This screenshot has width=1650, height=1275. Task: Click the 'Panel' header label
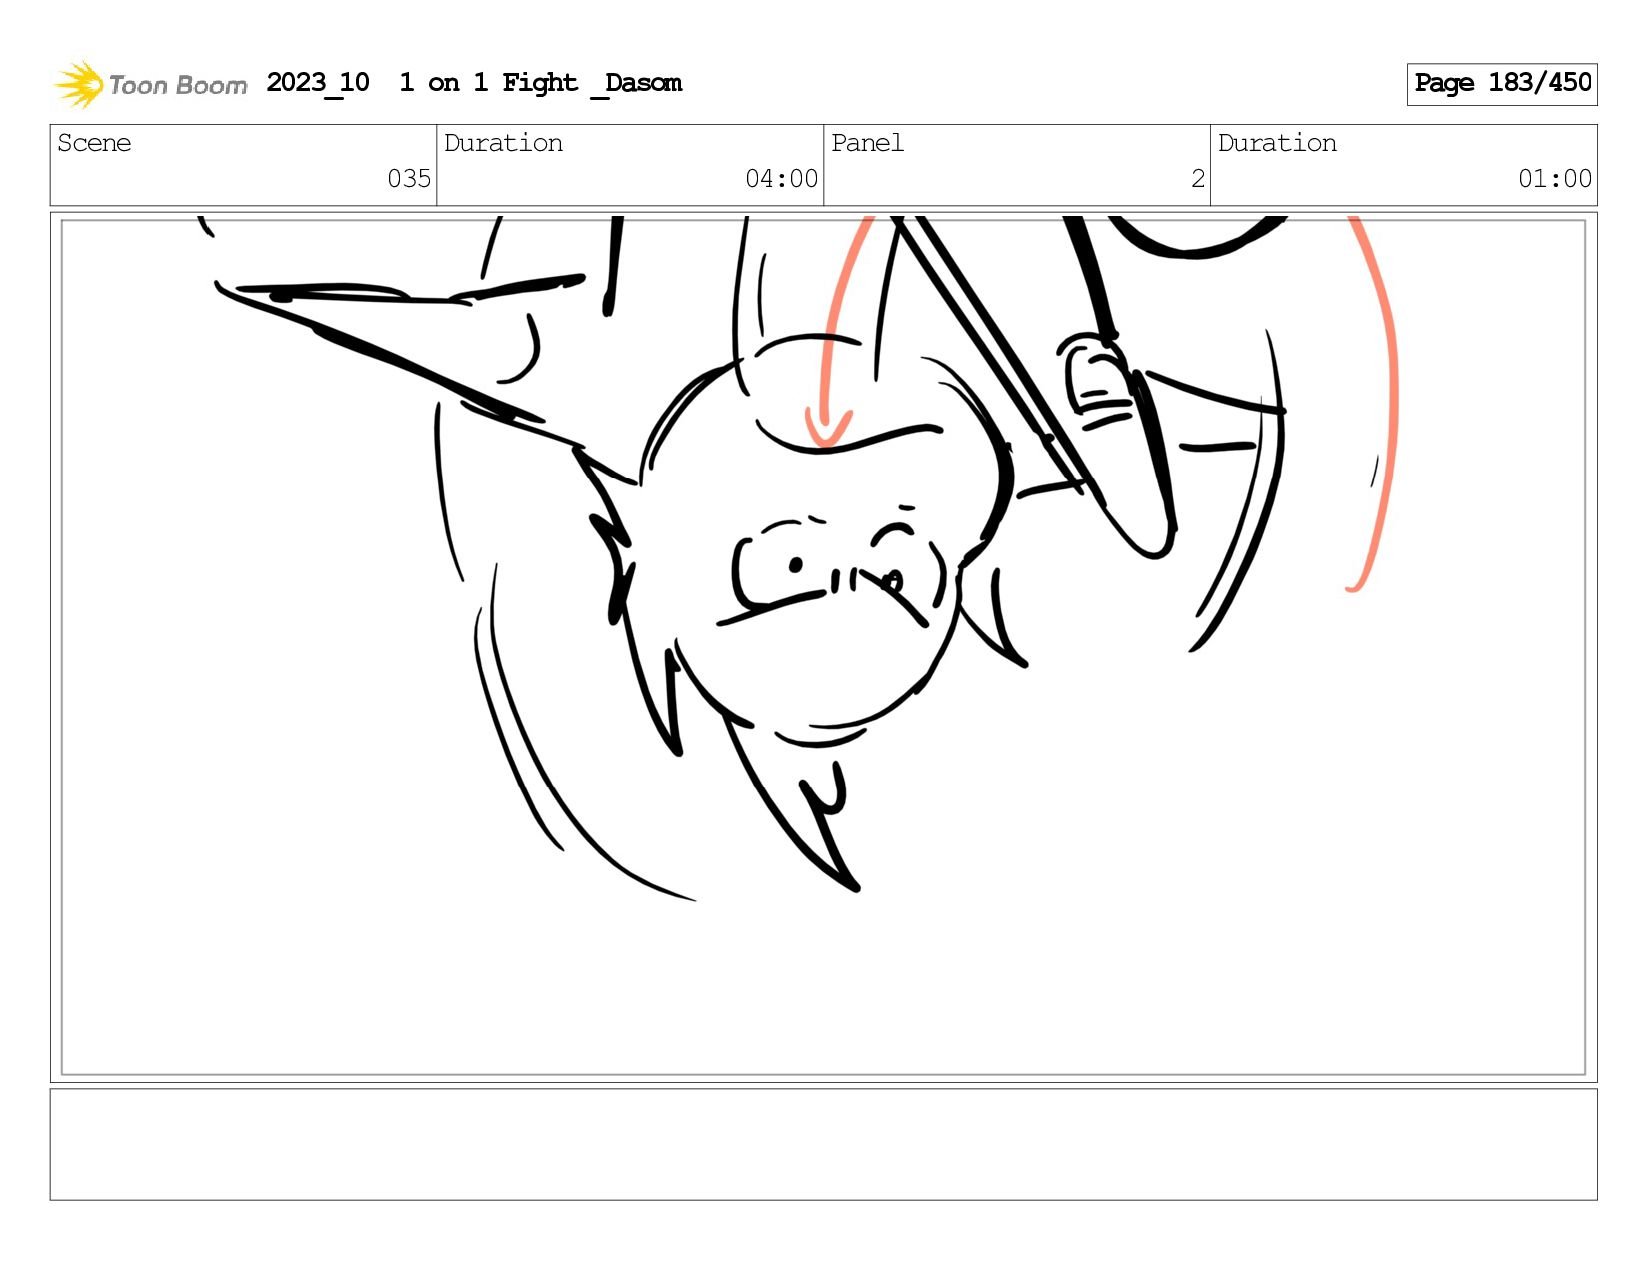pos(867,143)
